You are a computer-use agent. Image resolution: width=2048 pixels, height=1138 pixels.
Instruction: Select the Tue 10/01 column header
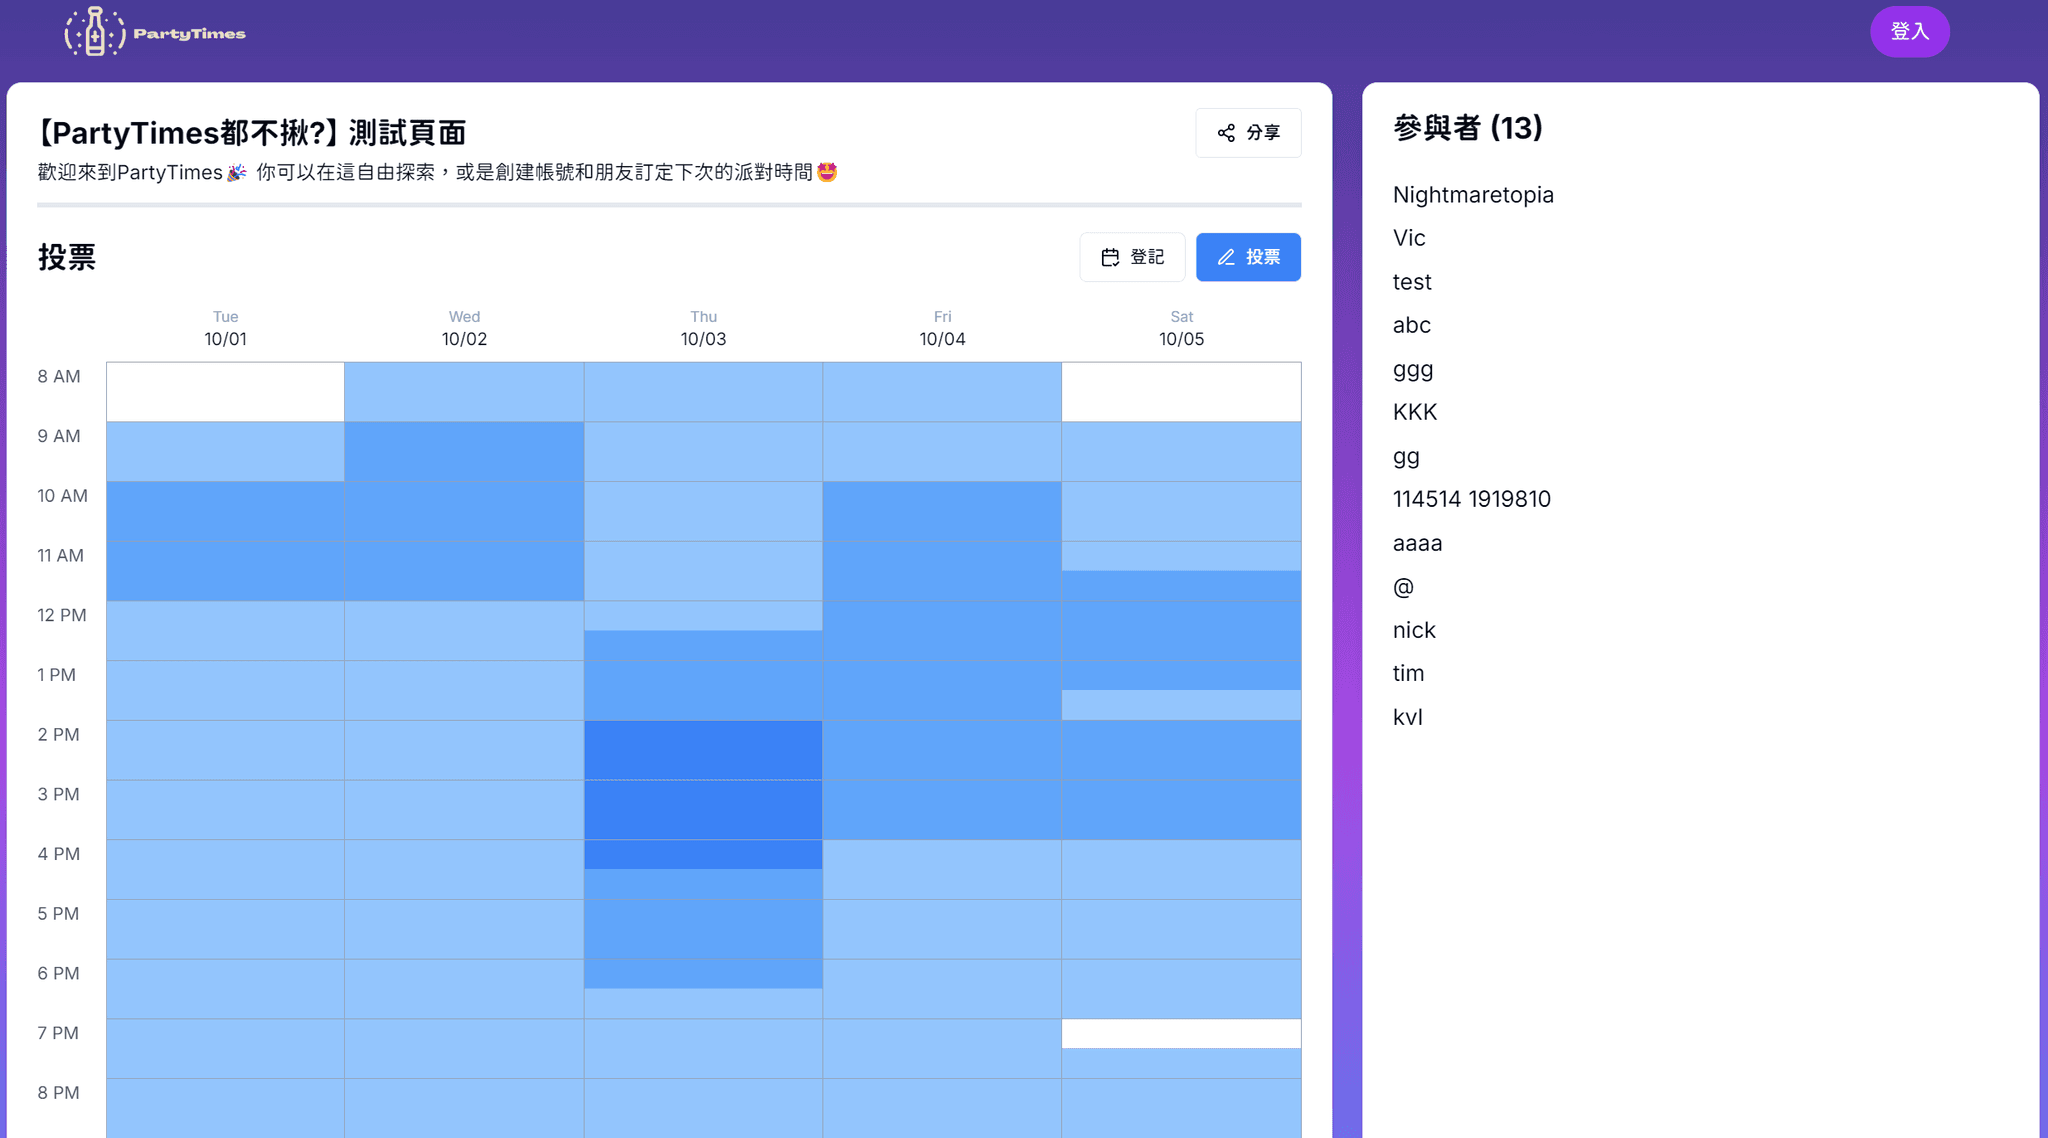(226, 328)
